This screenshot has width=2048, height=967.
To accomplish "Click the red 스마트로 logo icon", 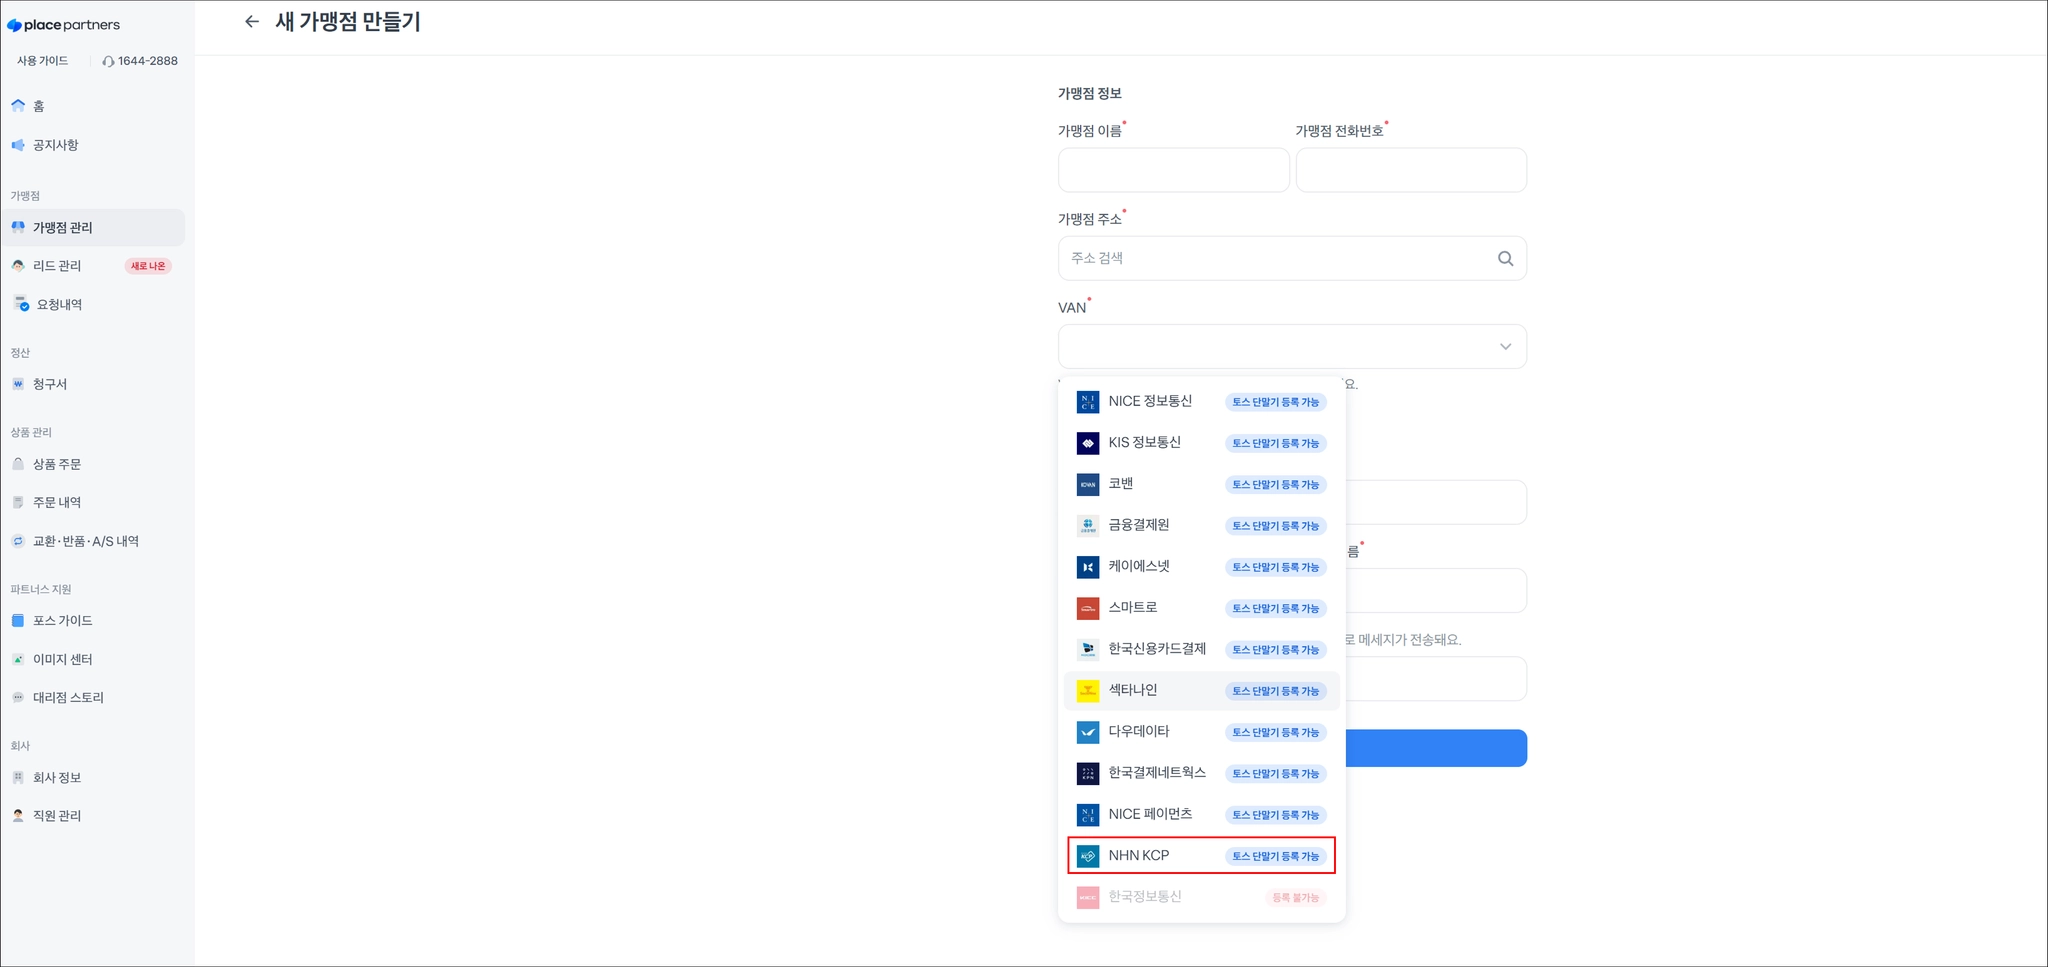I will 1088,608.
